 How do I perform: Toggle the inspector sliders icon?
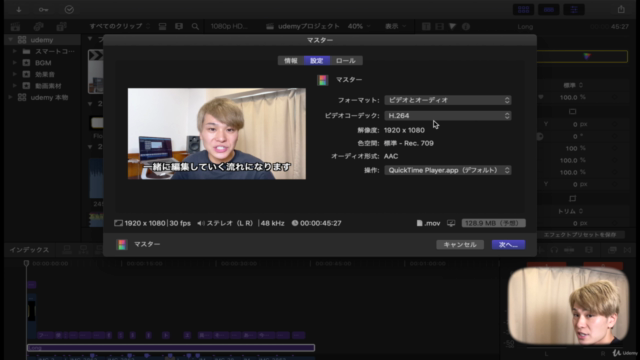coord(574,9)
